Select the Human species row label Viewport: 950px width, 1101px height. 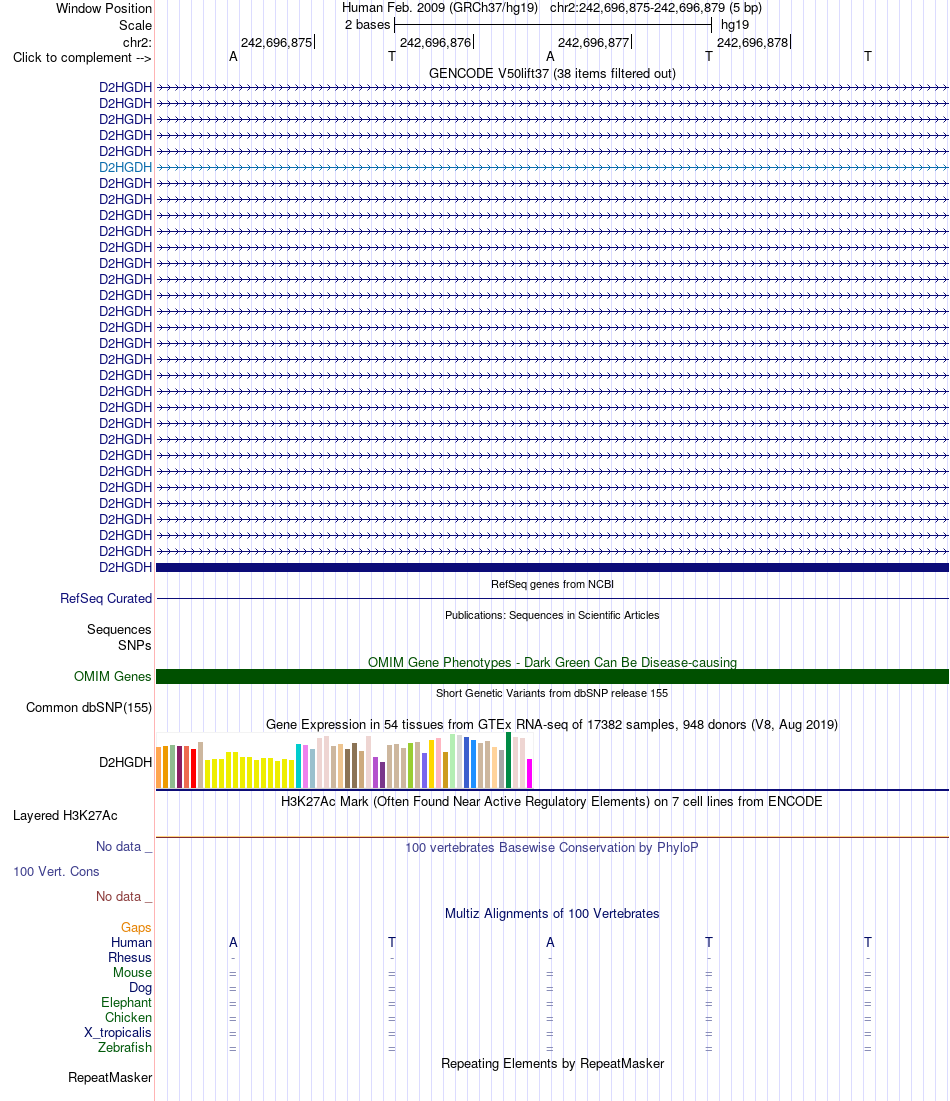131,942
